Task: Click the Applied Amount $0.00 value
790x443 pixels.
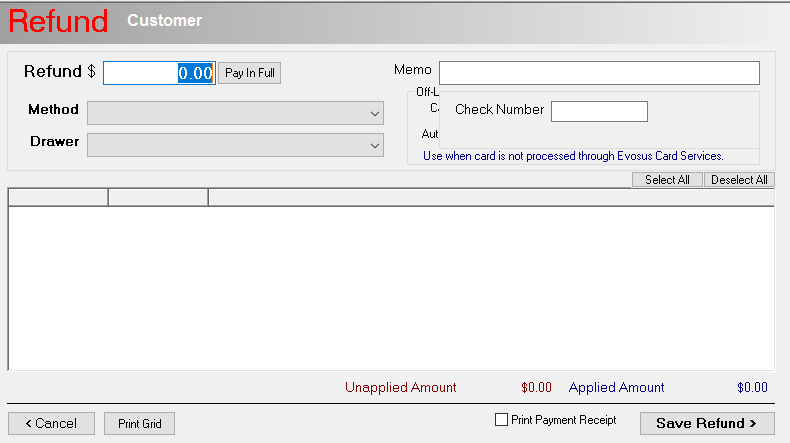Action: click(x=752, y=388)
